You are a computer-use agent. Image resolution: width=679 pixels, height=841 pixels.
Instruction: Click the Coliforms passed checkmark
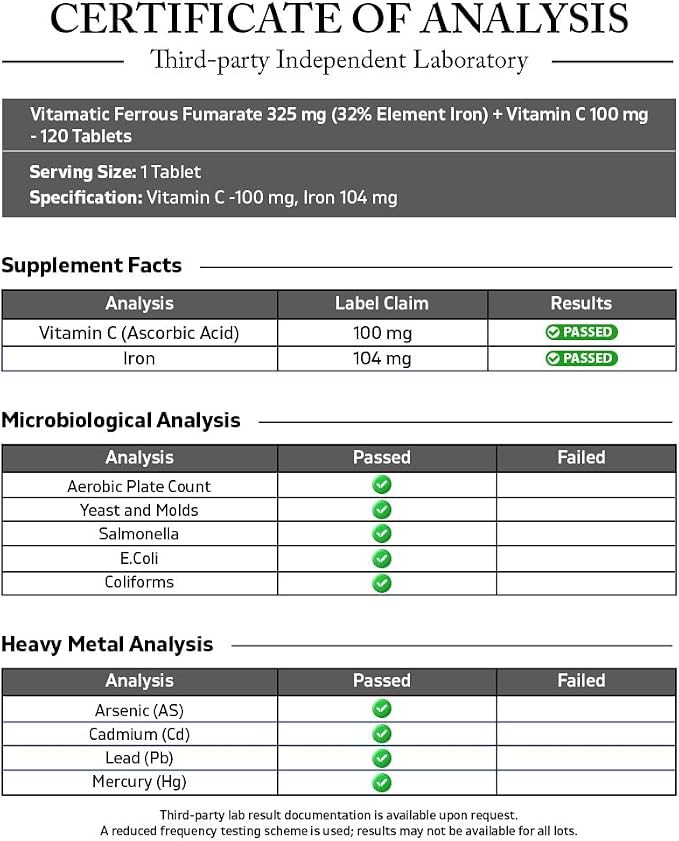pyautogui.click(x=382, y=583)
